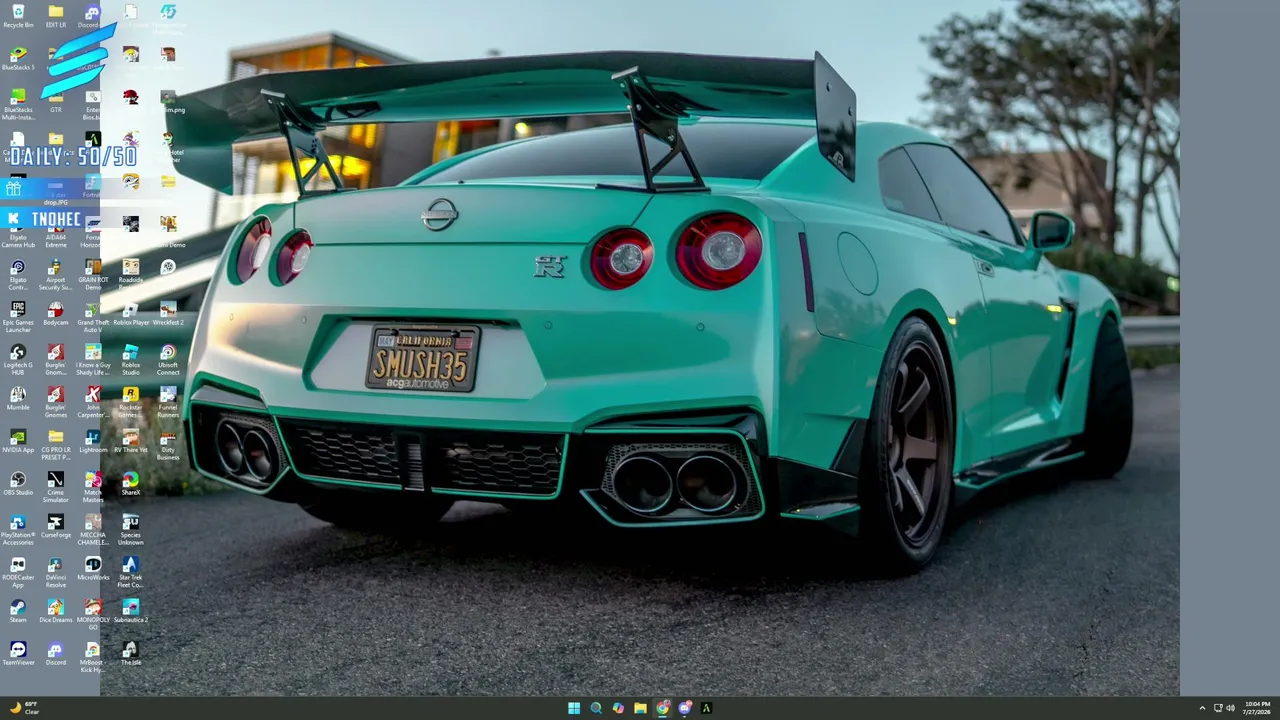Open the Ubisoft Connect shortcut

tap(168, 359)
